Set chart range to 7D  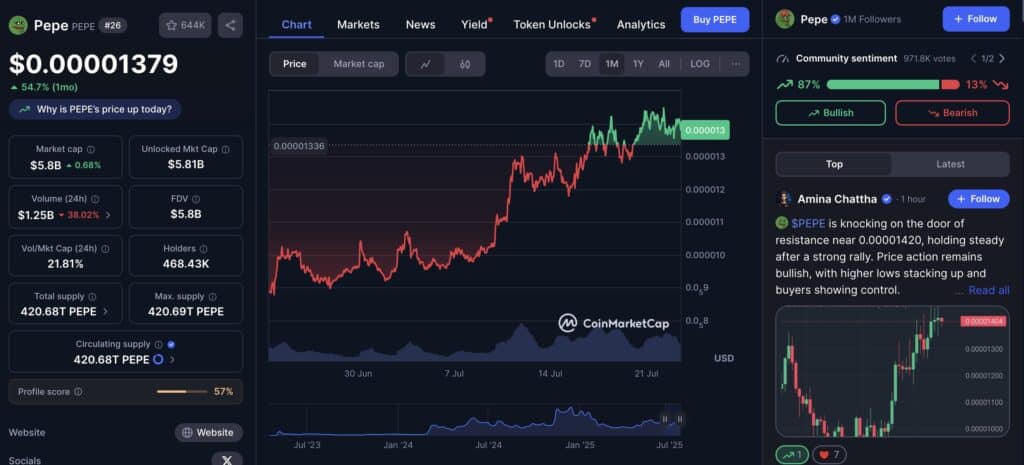tap(584, 64)
